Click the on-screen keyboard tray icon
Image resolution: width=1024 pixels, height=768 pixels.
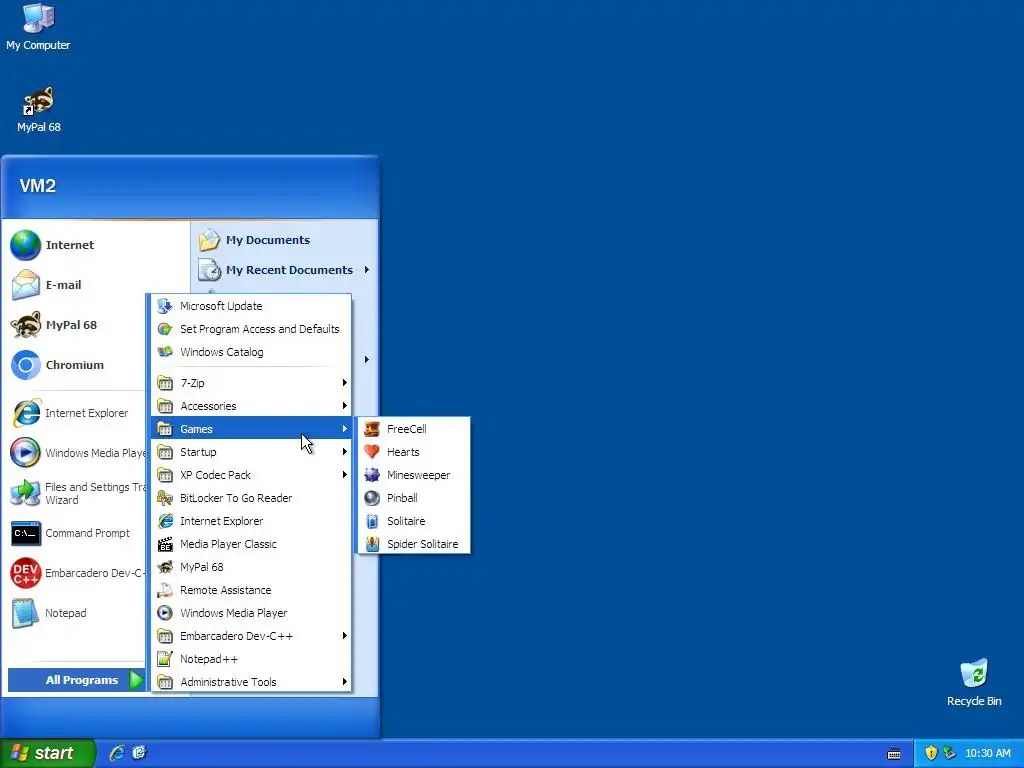coord(894,754)
